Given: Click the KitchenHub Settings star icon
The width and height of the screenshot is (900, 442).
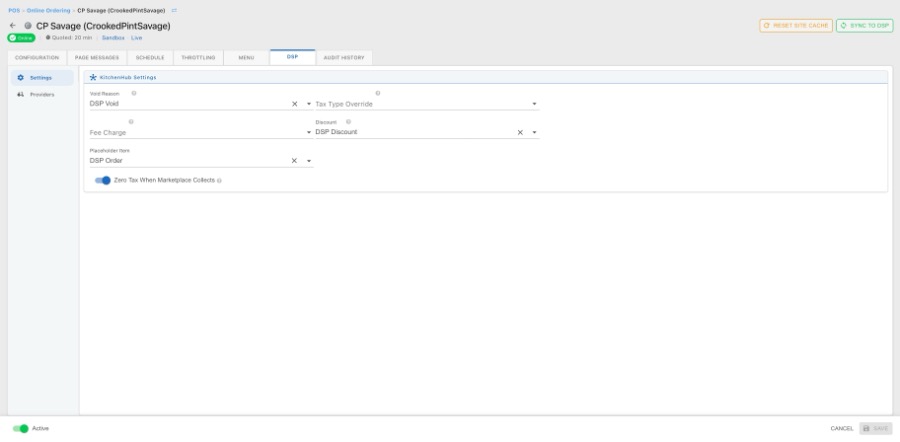Looking at the screenshot, I should click(x=94, y=77).
